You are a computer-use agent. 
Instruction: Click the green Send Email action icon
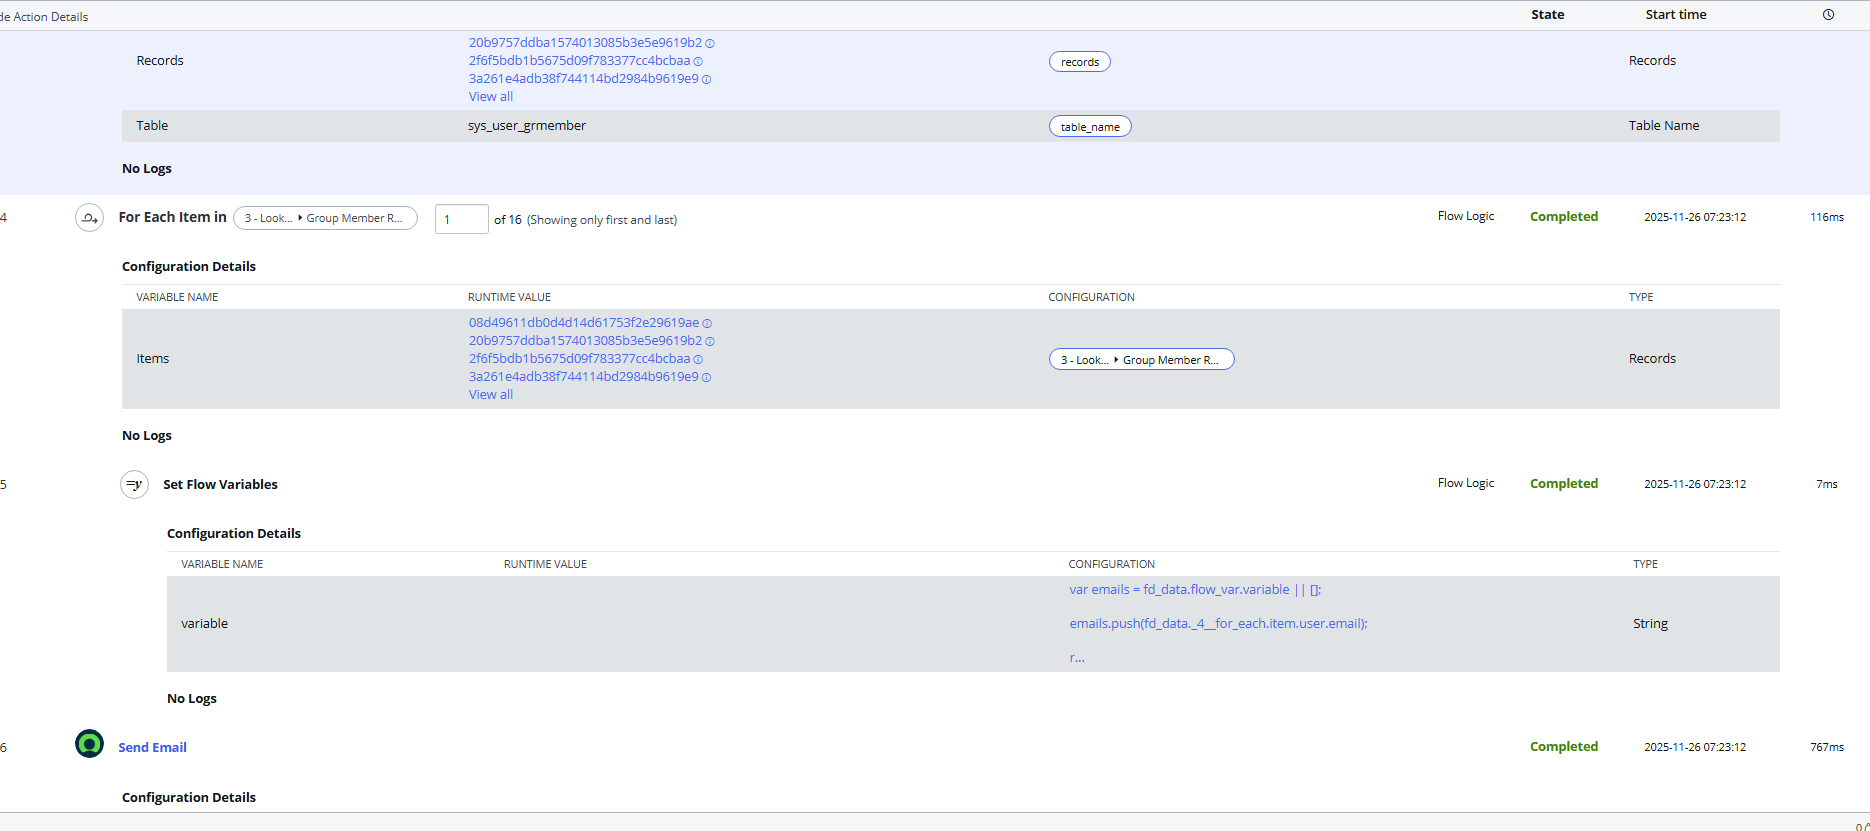point(90,744)
